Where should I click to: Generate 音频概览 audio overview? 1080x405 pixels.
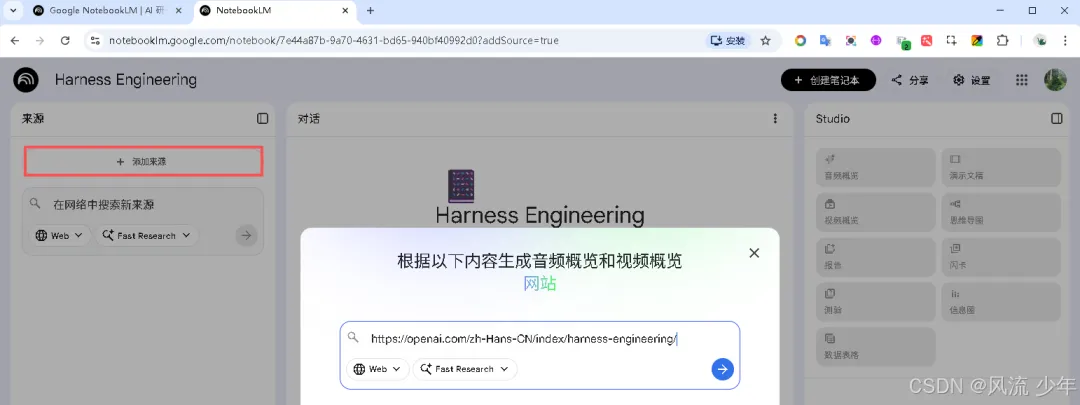point(875,167)
